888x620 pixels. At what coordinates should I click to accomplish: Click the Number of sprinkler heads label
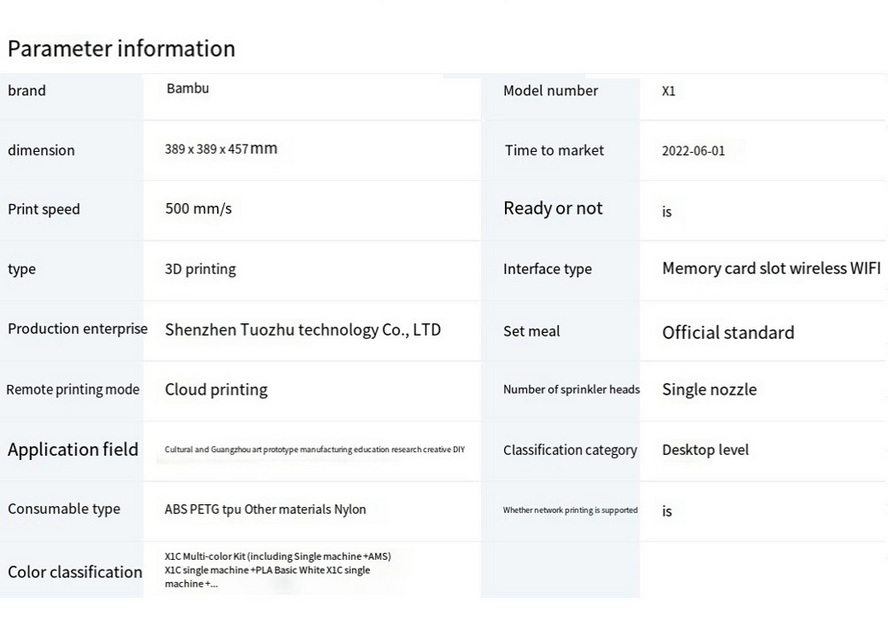pyautogui.click(x=571, y=389)
